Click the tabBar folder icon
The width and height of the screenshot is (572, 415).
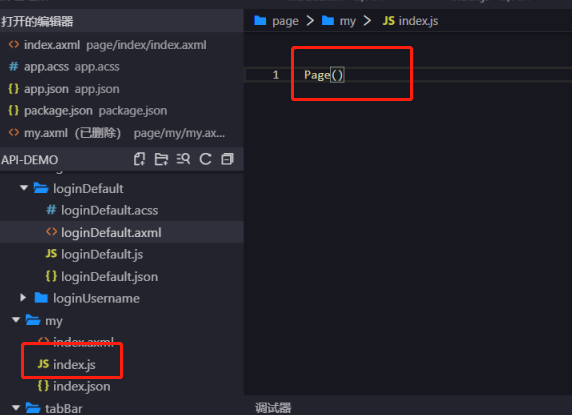pos(33,408)
